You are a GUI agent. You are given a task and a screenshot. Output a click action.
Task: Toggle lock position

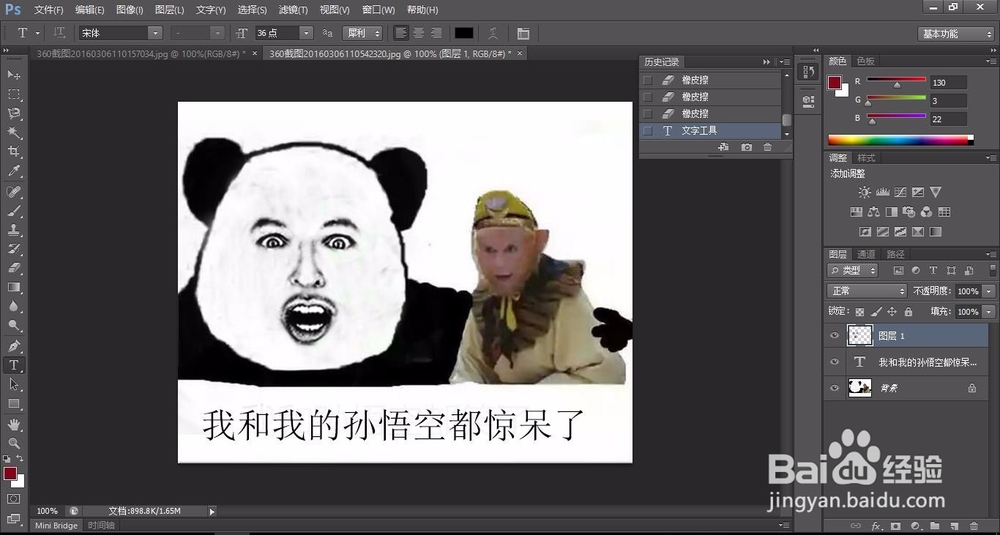pyautogui.click(x=892, y=312)
